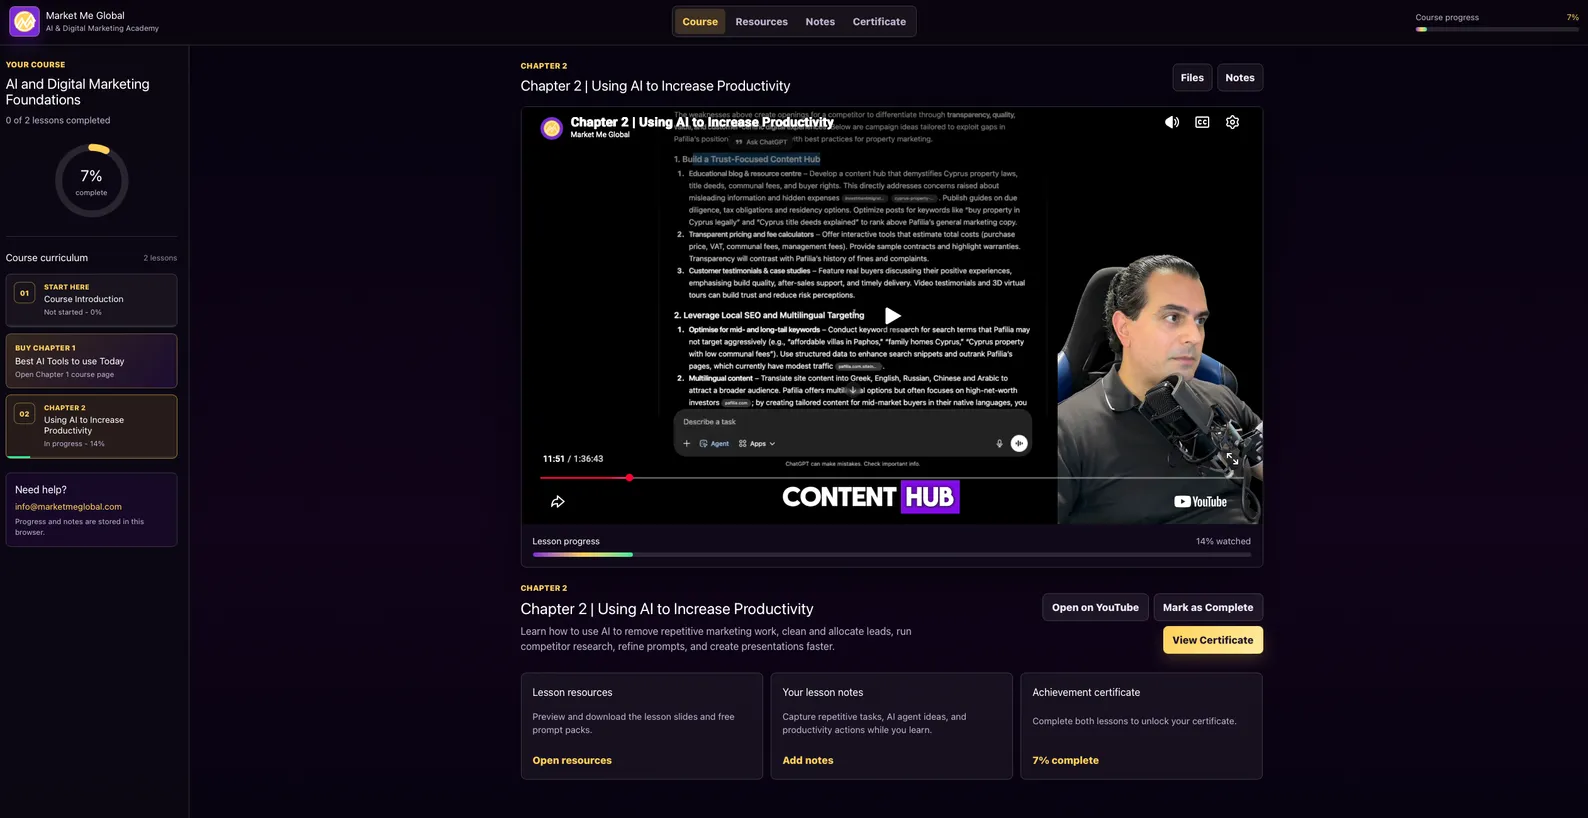Click the 0 of 2 lessons completed text
The width and height of the screenshot is (1588, 818).
click(x=58, y=121)
